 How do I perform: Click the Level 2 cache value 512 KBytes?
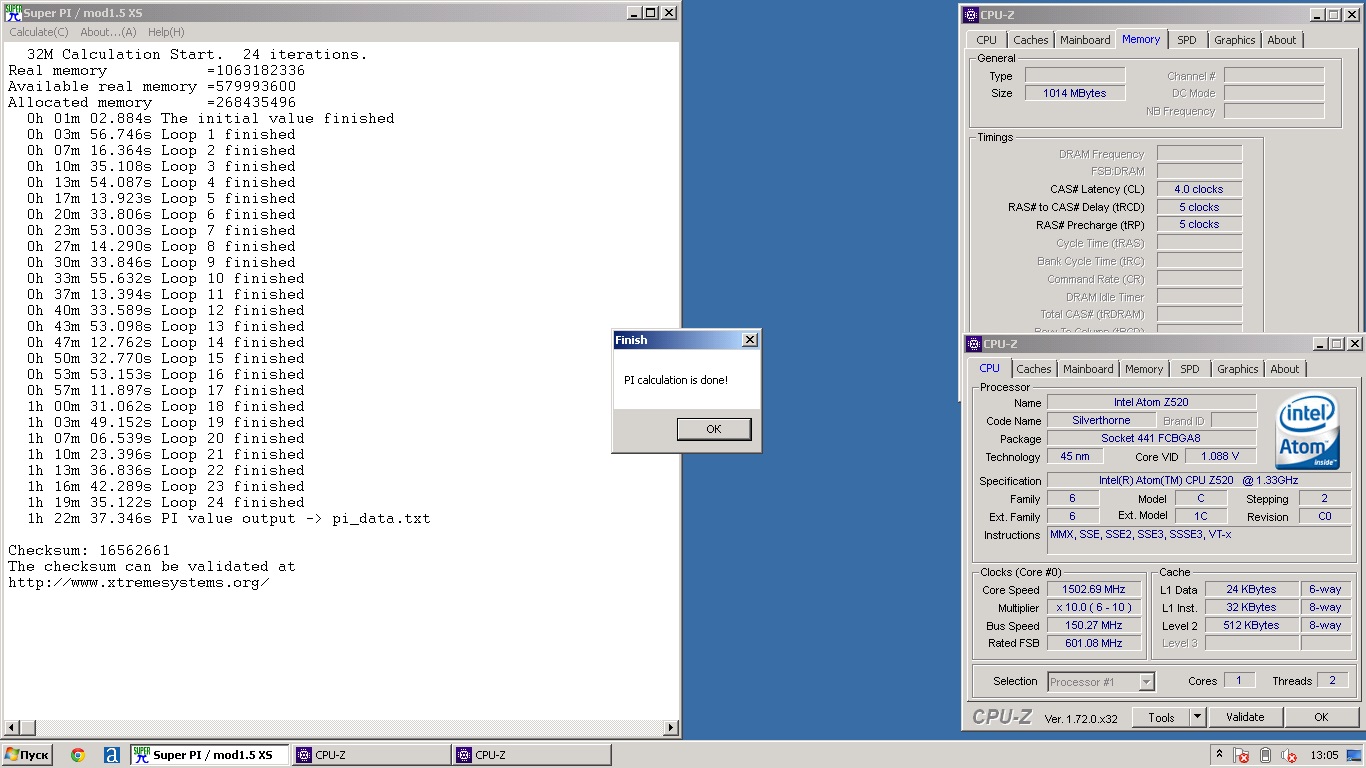click(1251, 626)
